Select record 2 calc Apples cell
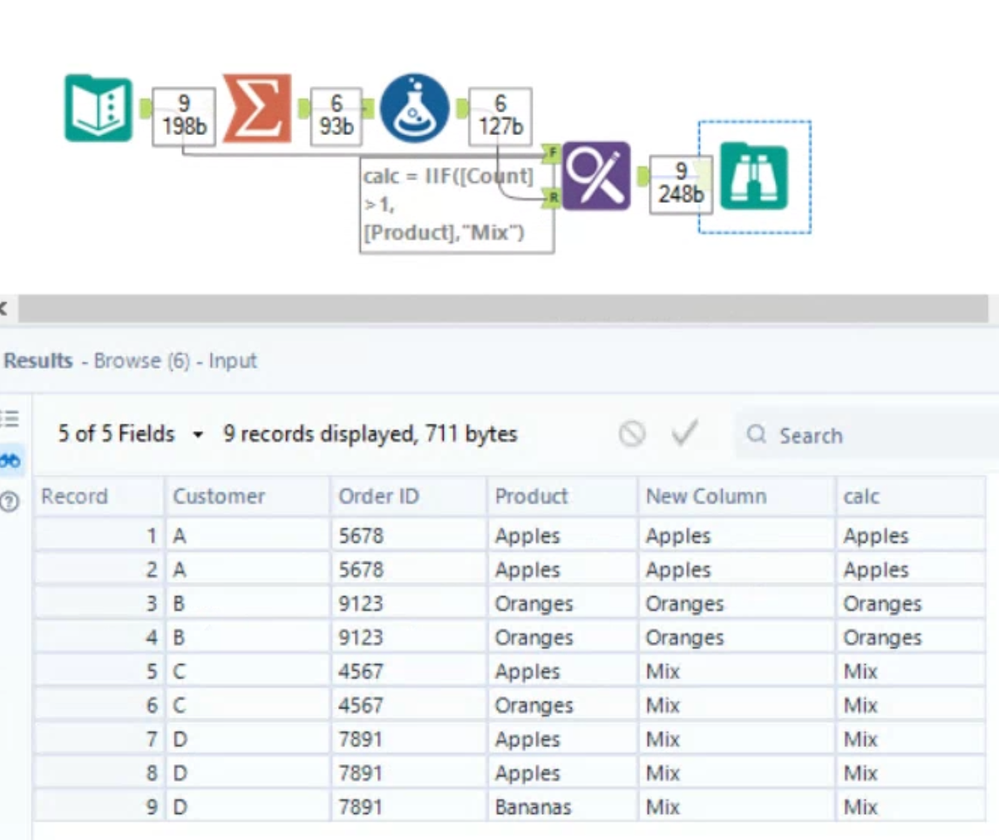The height and width of the screenshot is (840, 999). [911, 569]
